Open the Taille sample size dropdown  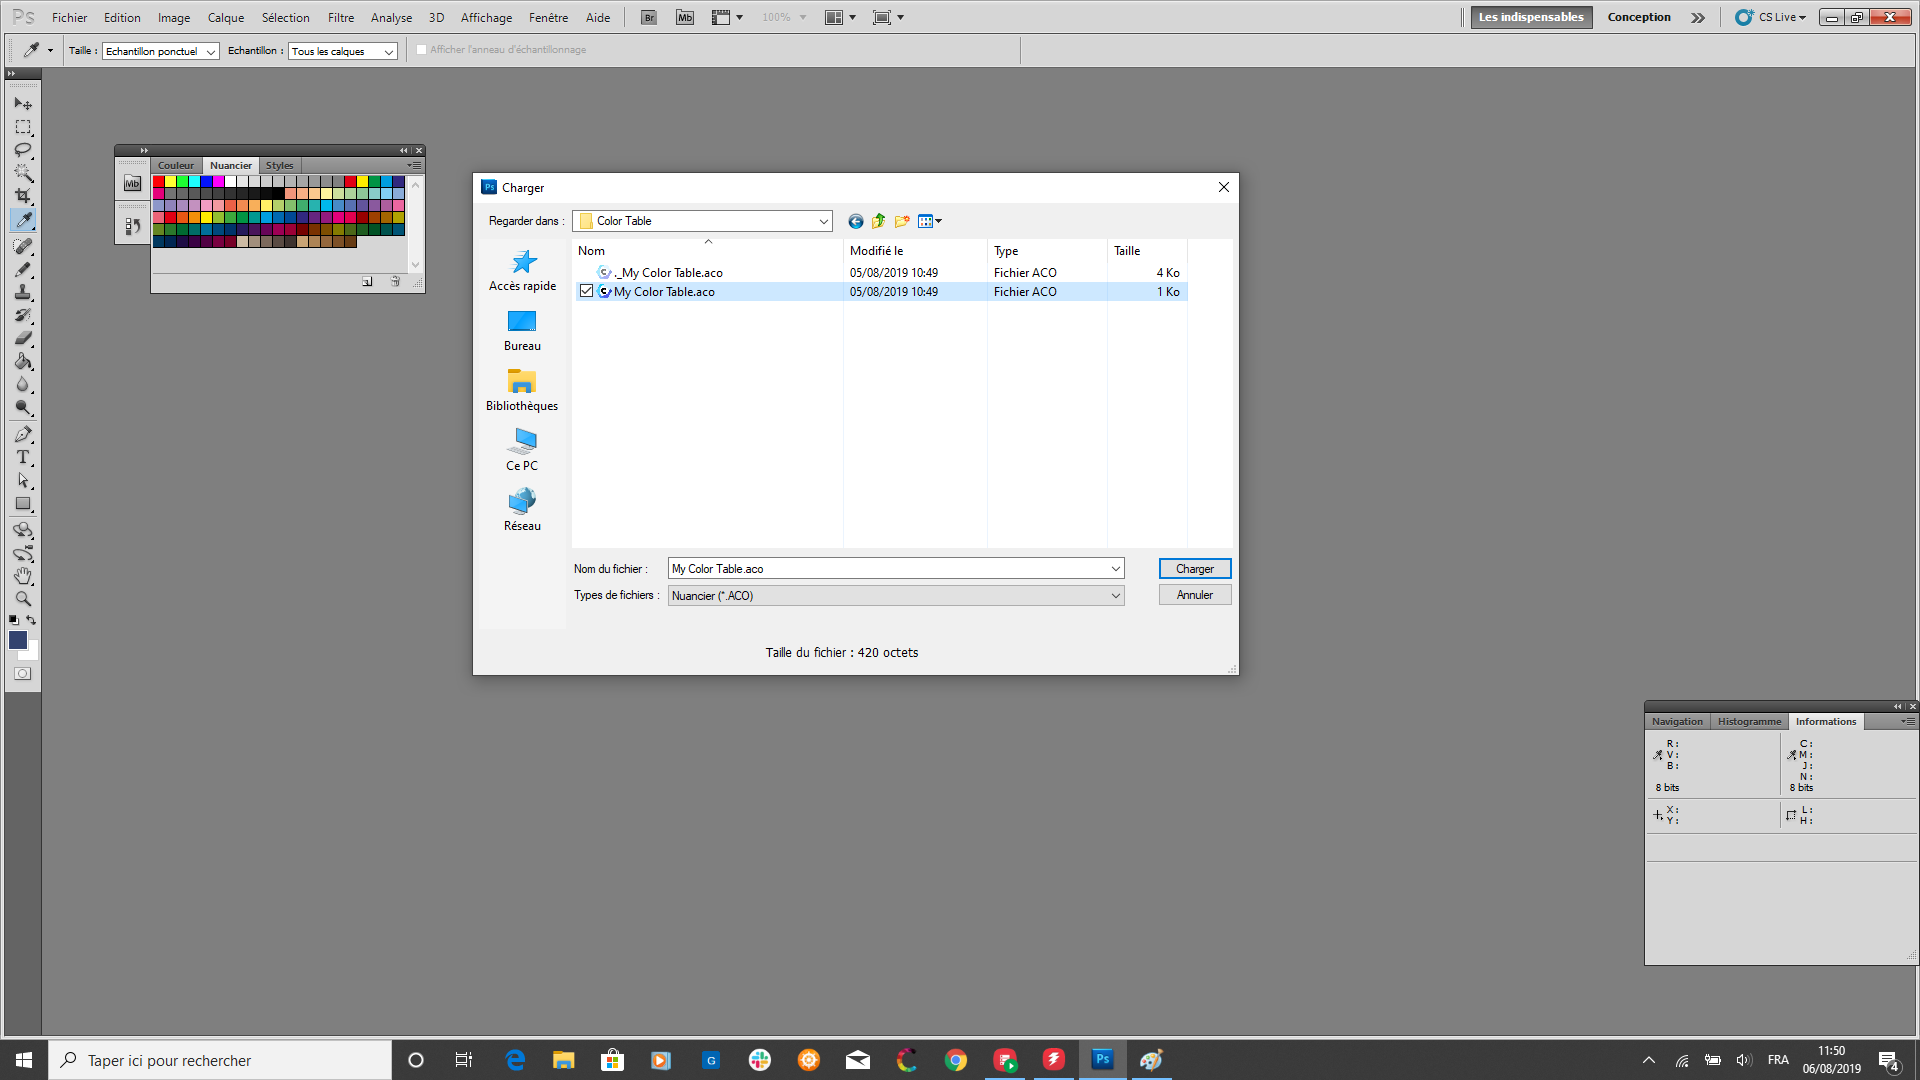click(161, 51)
